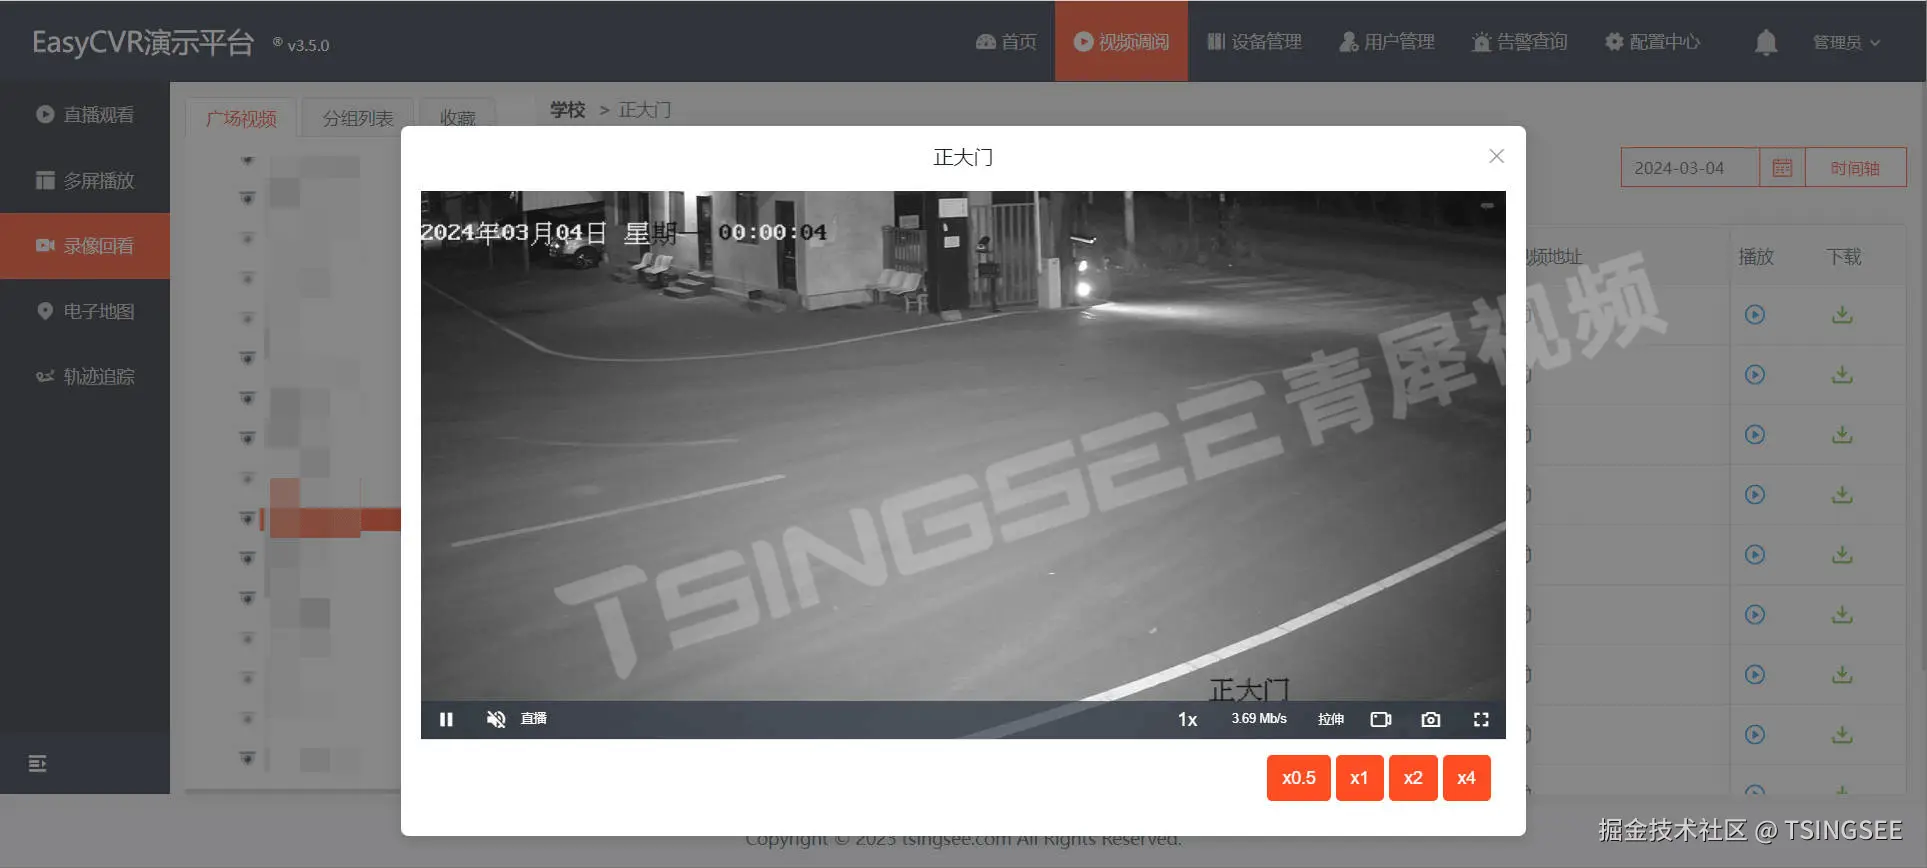1927x868 pixels.
Task: Take a snapshot with the camera icon
Action: (x=1431, y=719)
